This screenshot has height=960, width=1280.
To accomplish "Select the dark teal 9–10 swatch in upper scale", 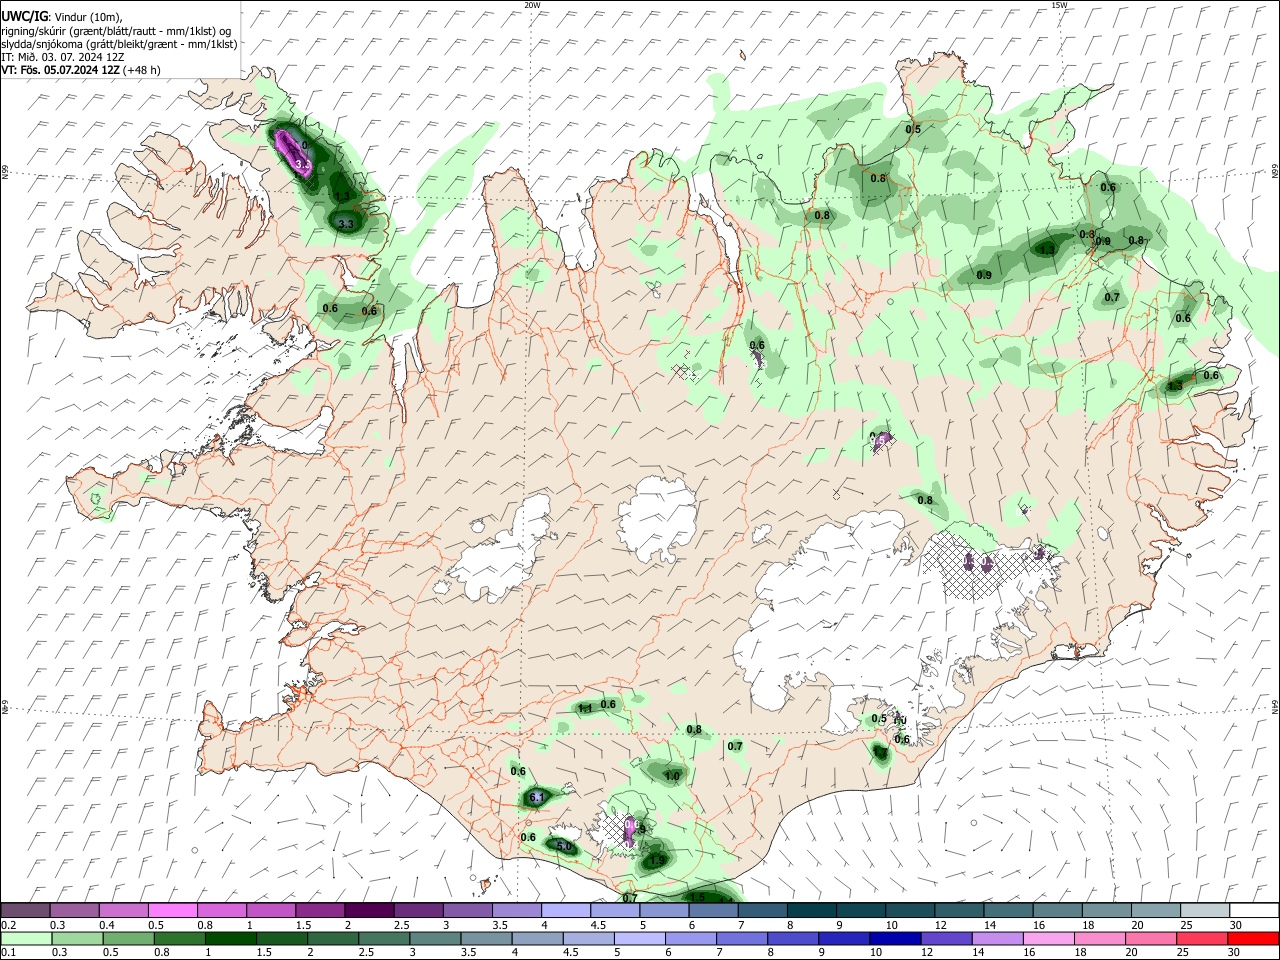I will point(861,910).
